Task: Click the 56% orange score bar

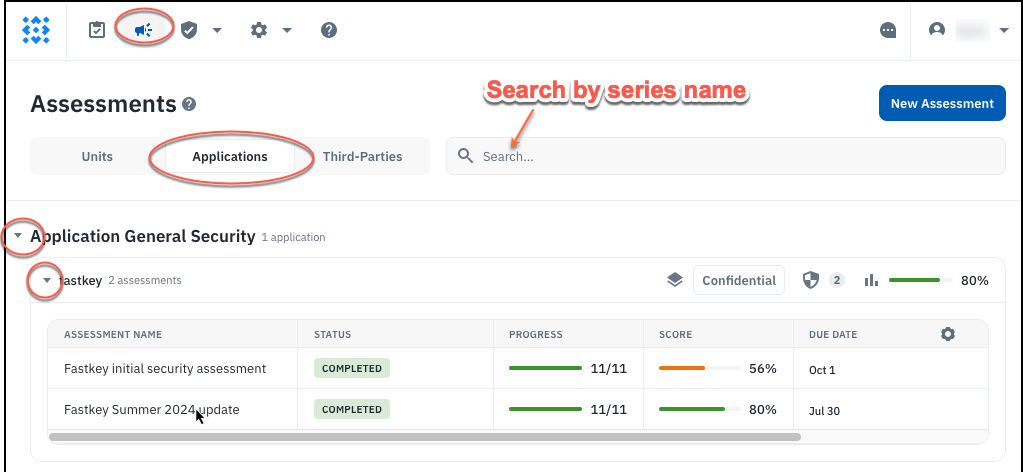Action: (x=699, y=368)
